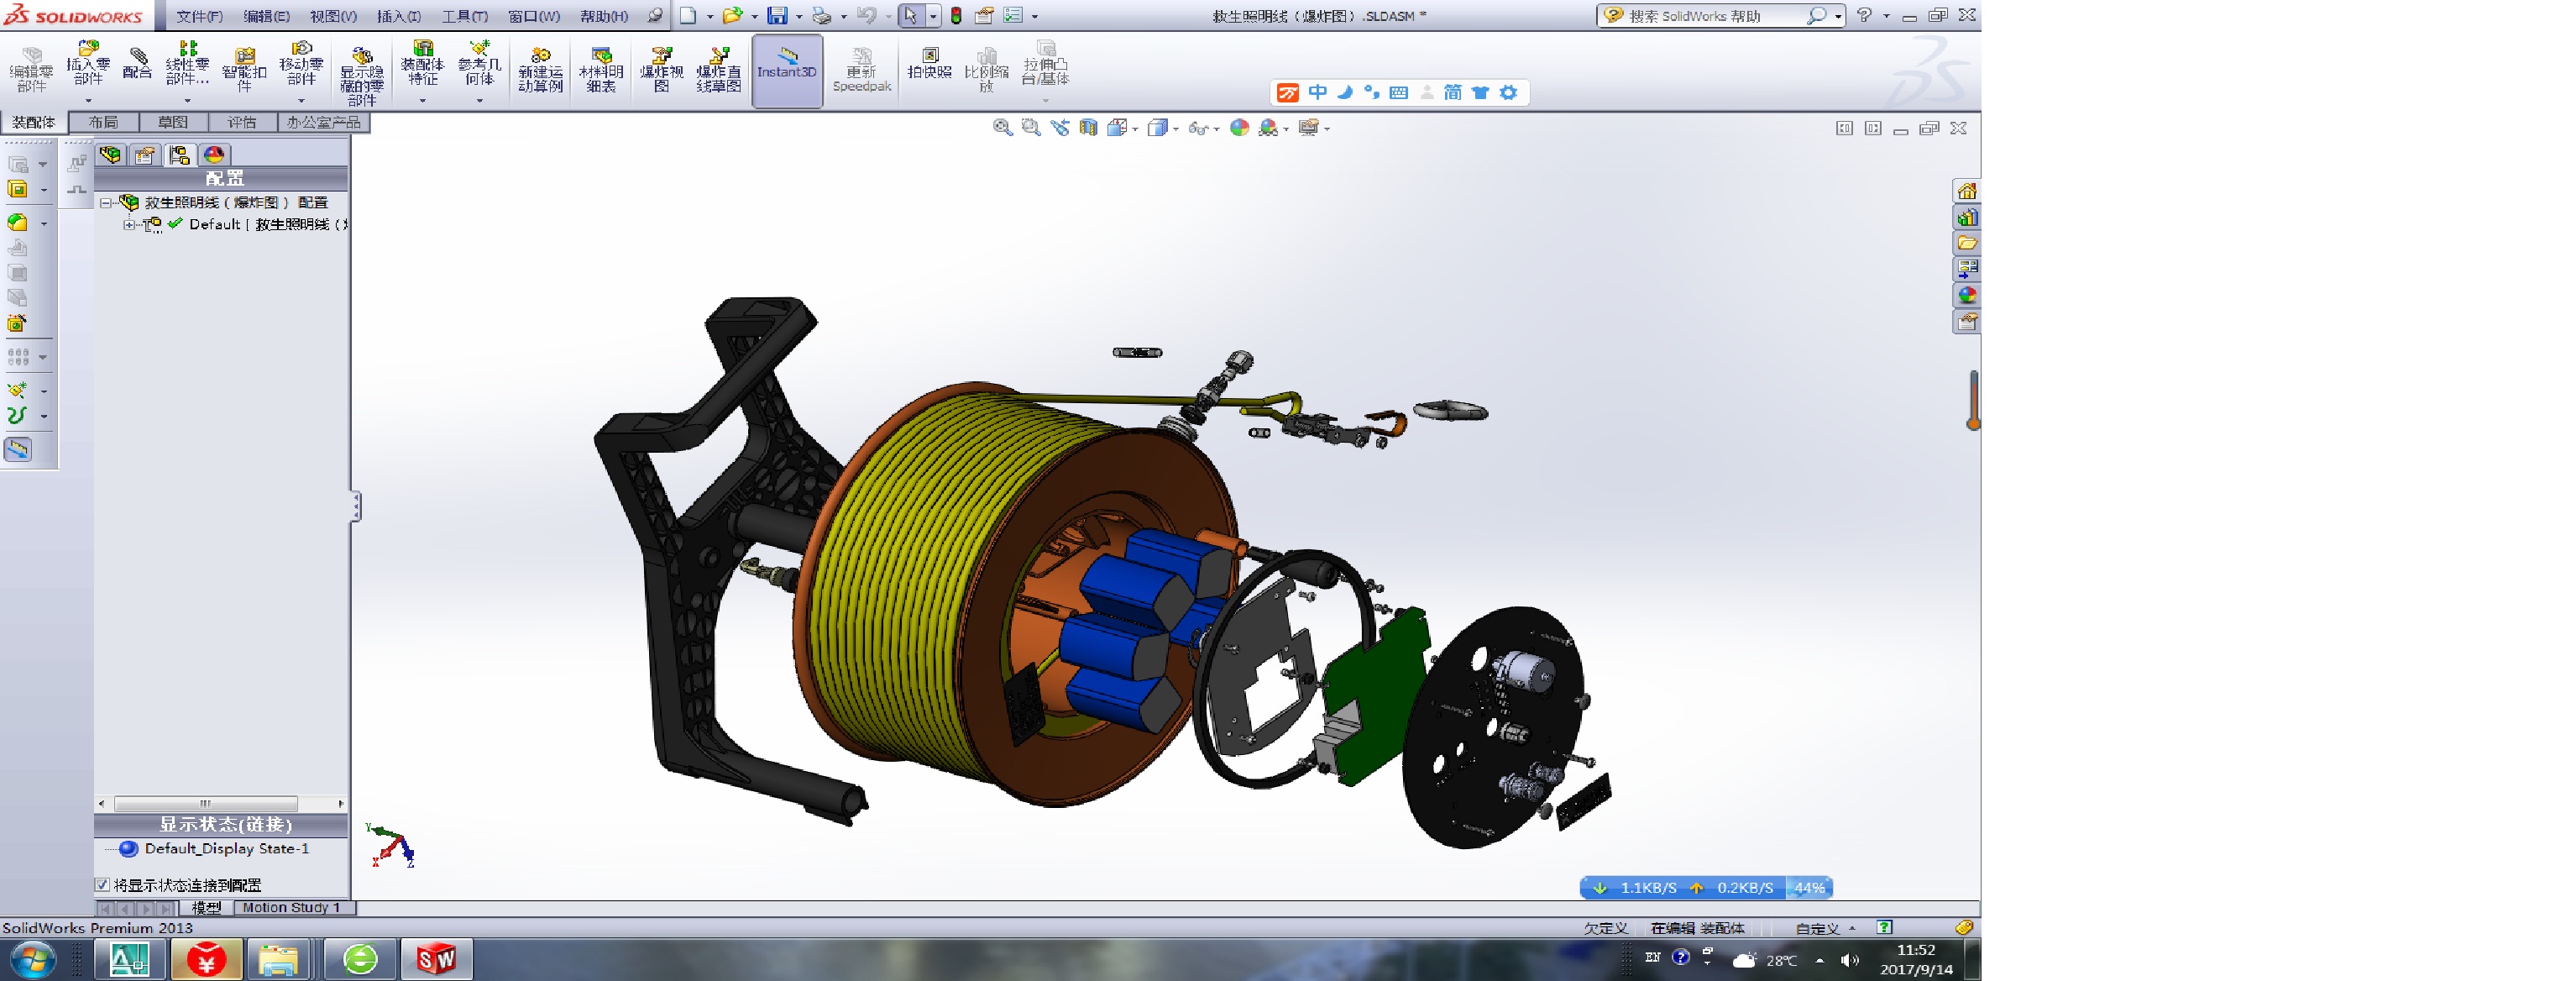This screenshot has width=2576, height=981.
Task: Open Sogou input settings gear
Action: click(x=1508, y=93)
